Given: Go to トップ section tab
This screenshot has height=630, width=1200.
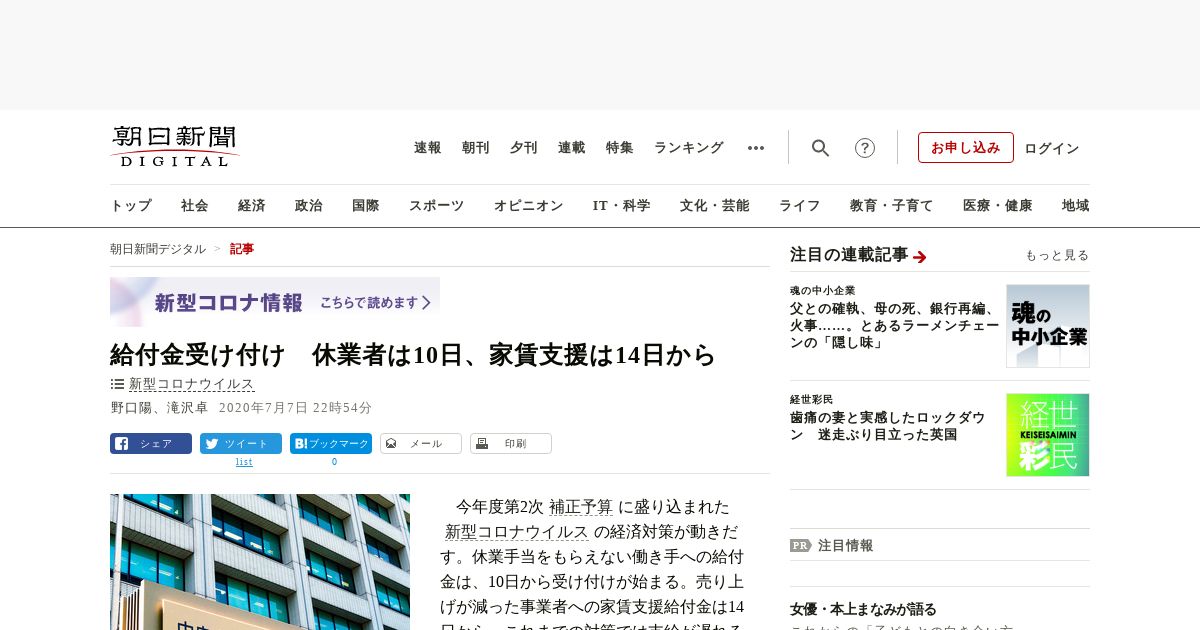Looking at the screenshot, I should click(131, 206).
